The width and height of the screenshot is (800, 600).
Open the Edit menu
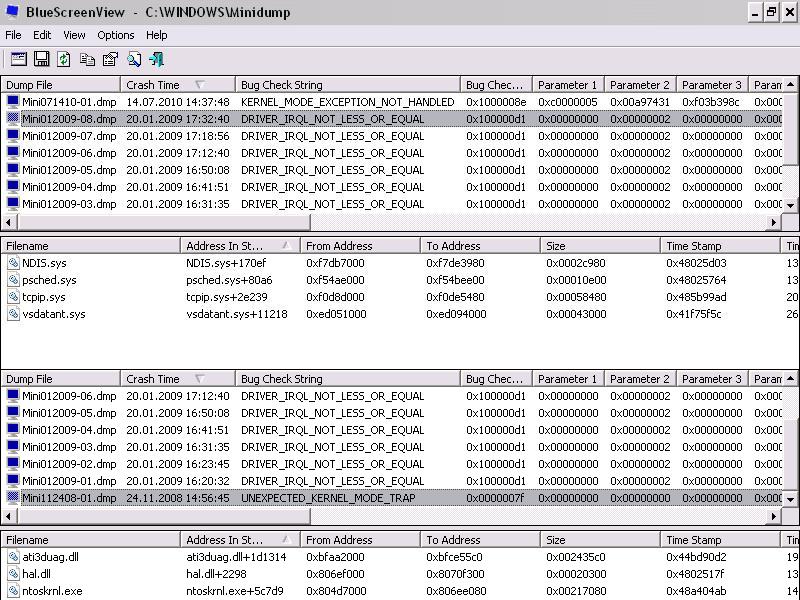pyautogui.click(x=42, y=35)
